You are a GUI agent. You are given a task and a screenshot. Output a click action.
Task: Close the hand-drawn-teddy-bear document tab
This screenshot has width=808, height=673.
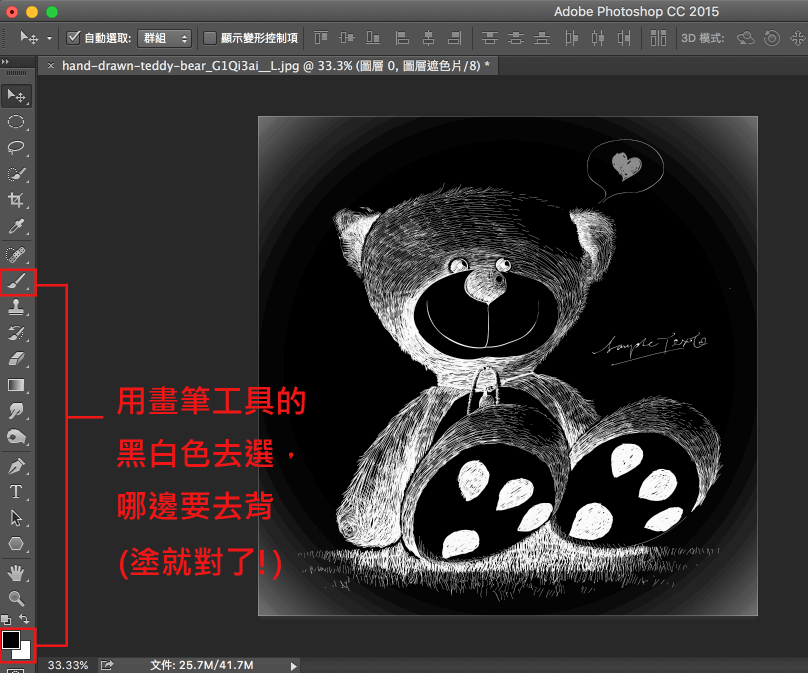pos(51,65)
